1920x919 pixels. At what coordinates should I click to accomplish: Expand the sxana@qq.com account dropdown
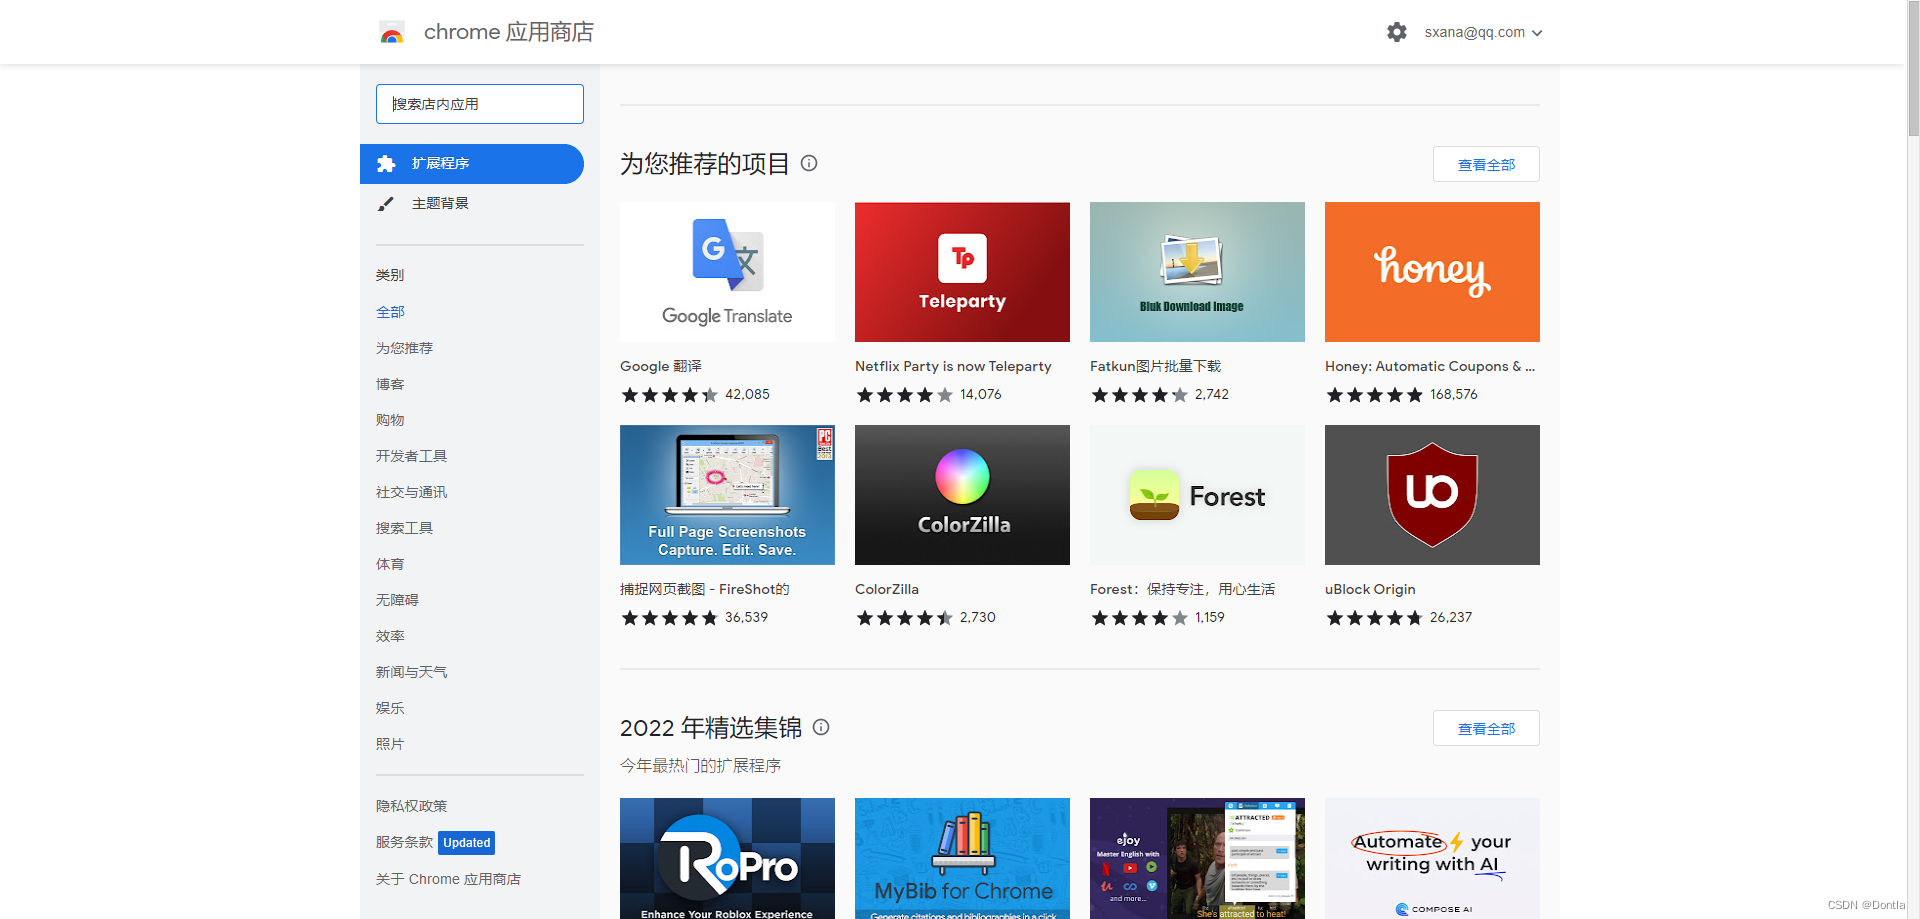[x=1484, y=32]
